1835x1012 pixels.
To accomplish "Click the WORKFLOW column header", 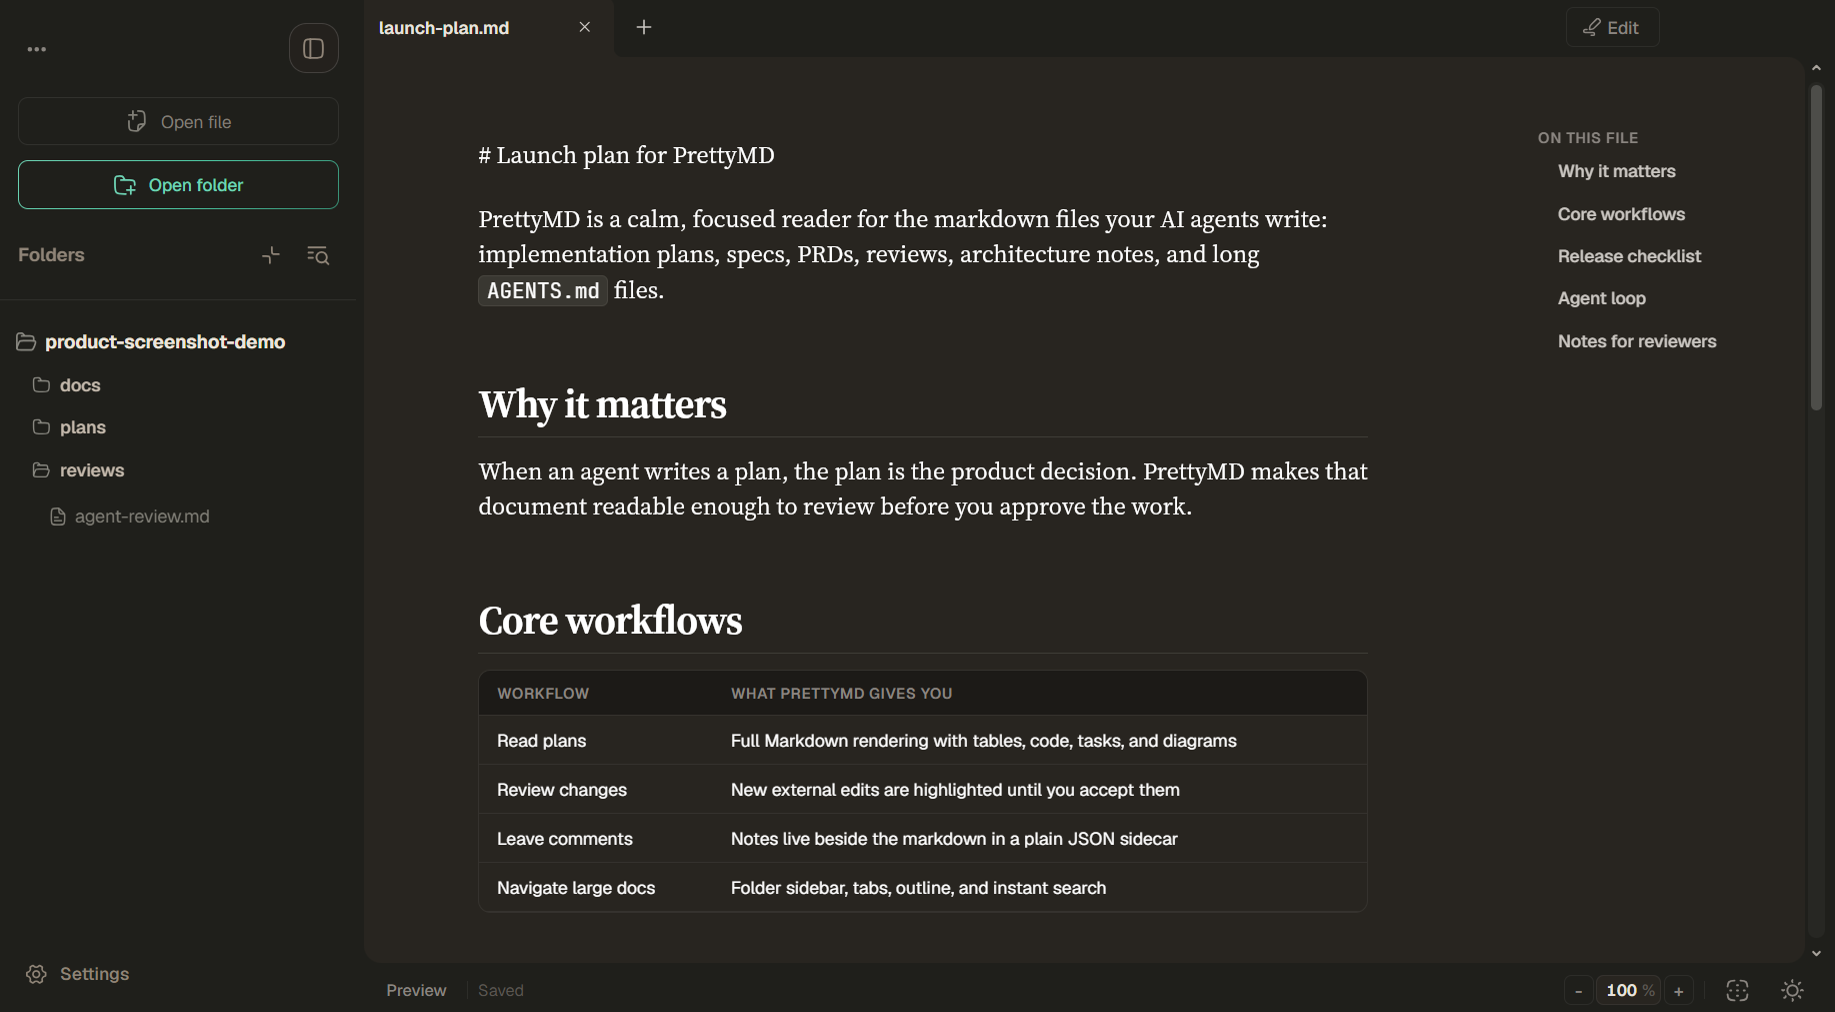I will [543, 694].
